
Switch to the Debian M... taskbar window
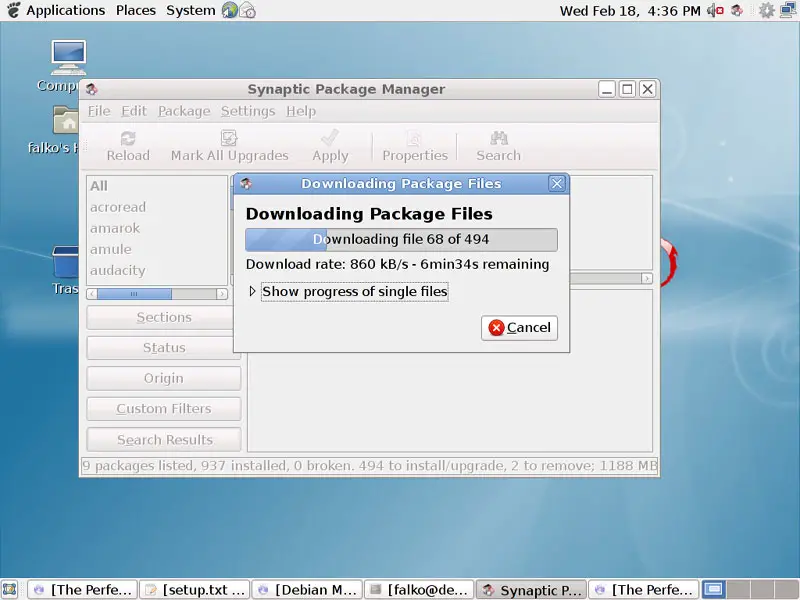tap(307, 590)
